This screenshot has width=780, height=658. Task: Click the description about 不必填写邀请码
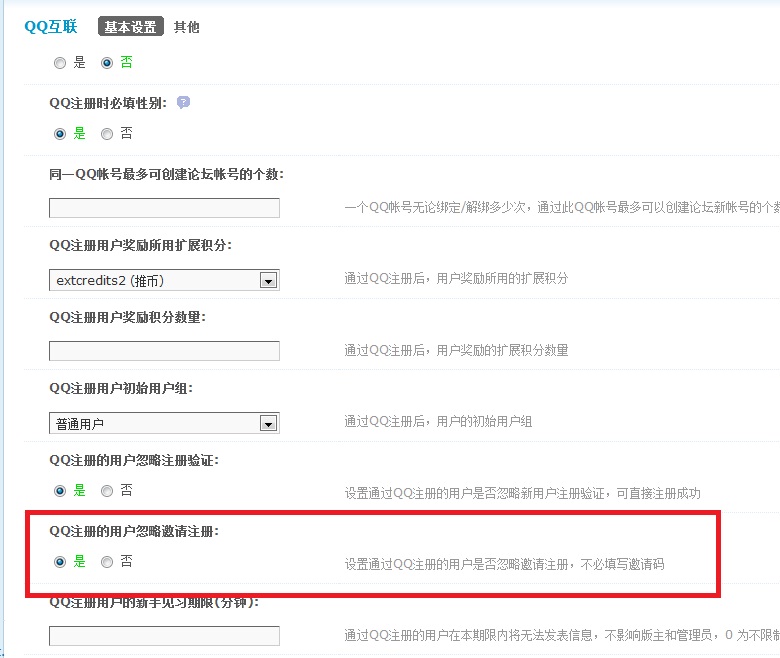(504, 564)
